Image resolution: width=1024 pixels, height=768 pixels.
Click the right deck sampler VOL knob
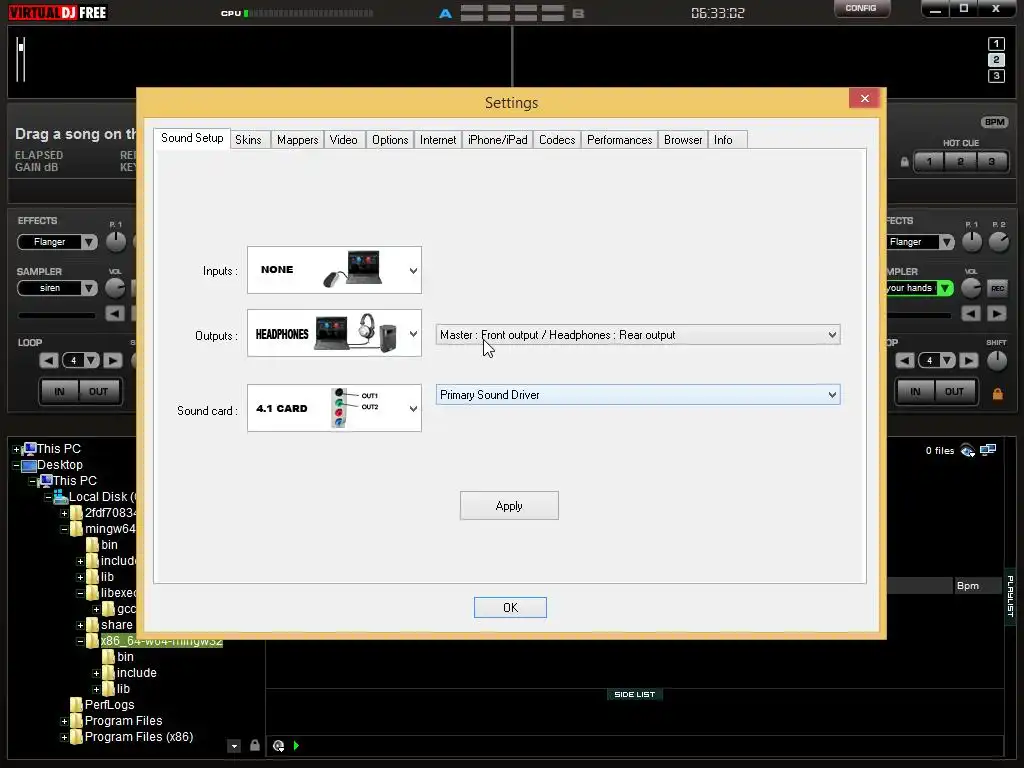click(x=971, y=288)
